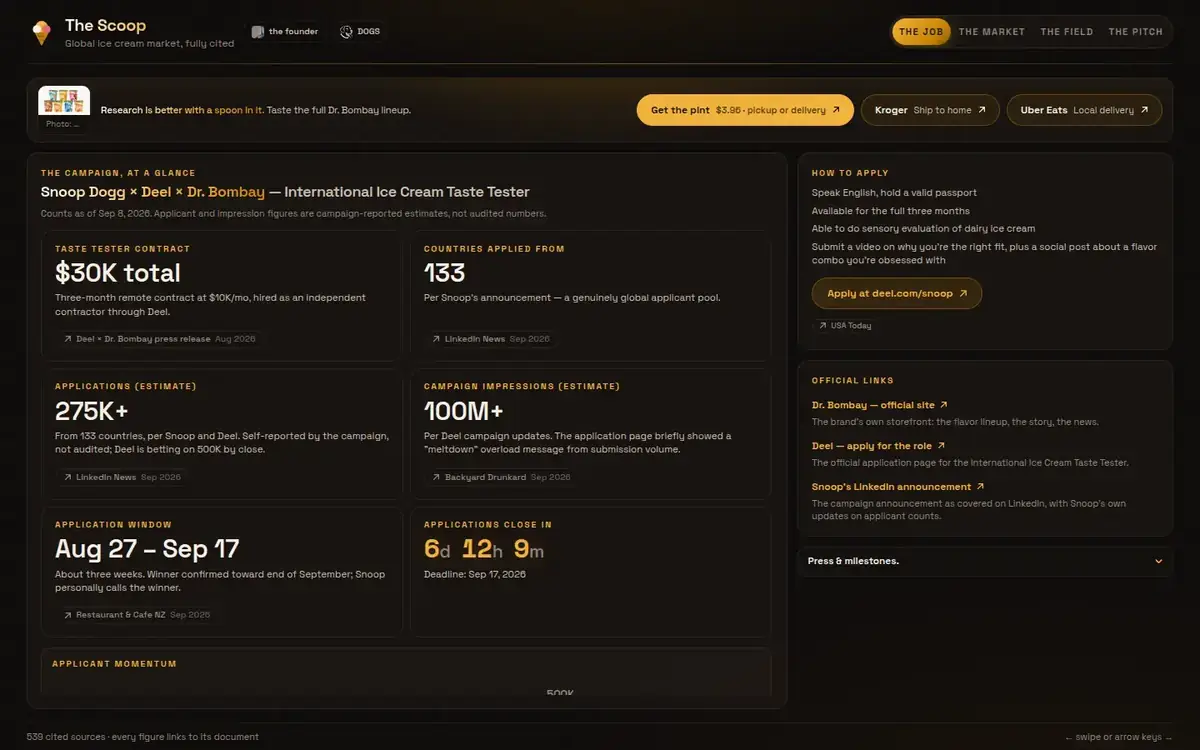Switch to THE PITCH tab
This screenshot has width=1200, height=750.
click(x=1135, y=32)
